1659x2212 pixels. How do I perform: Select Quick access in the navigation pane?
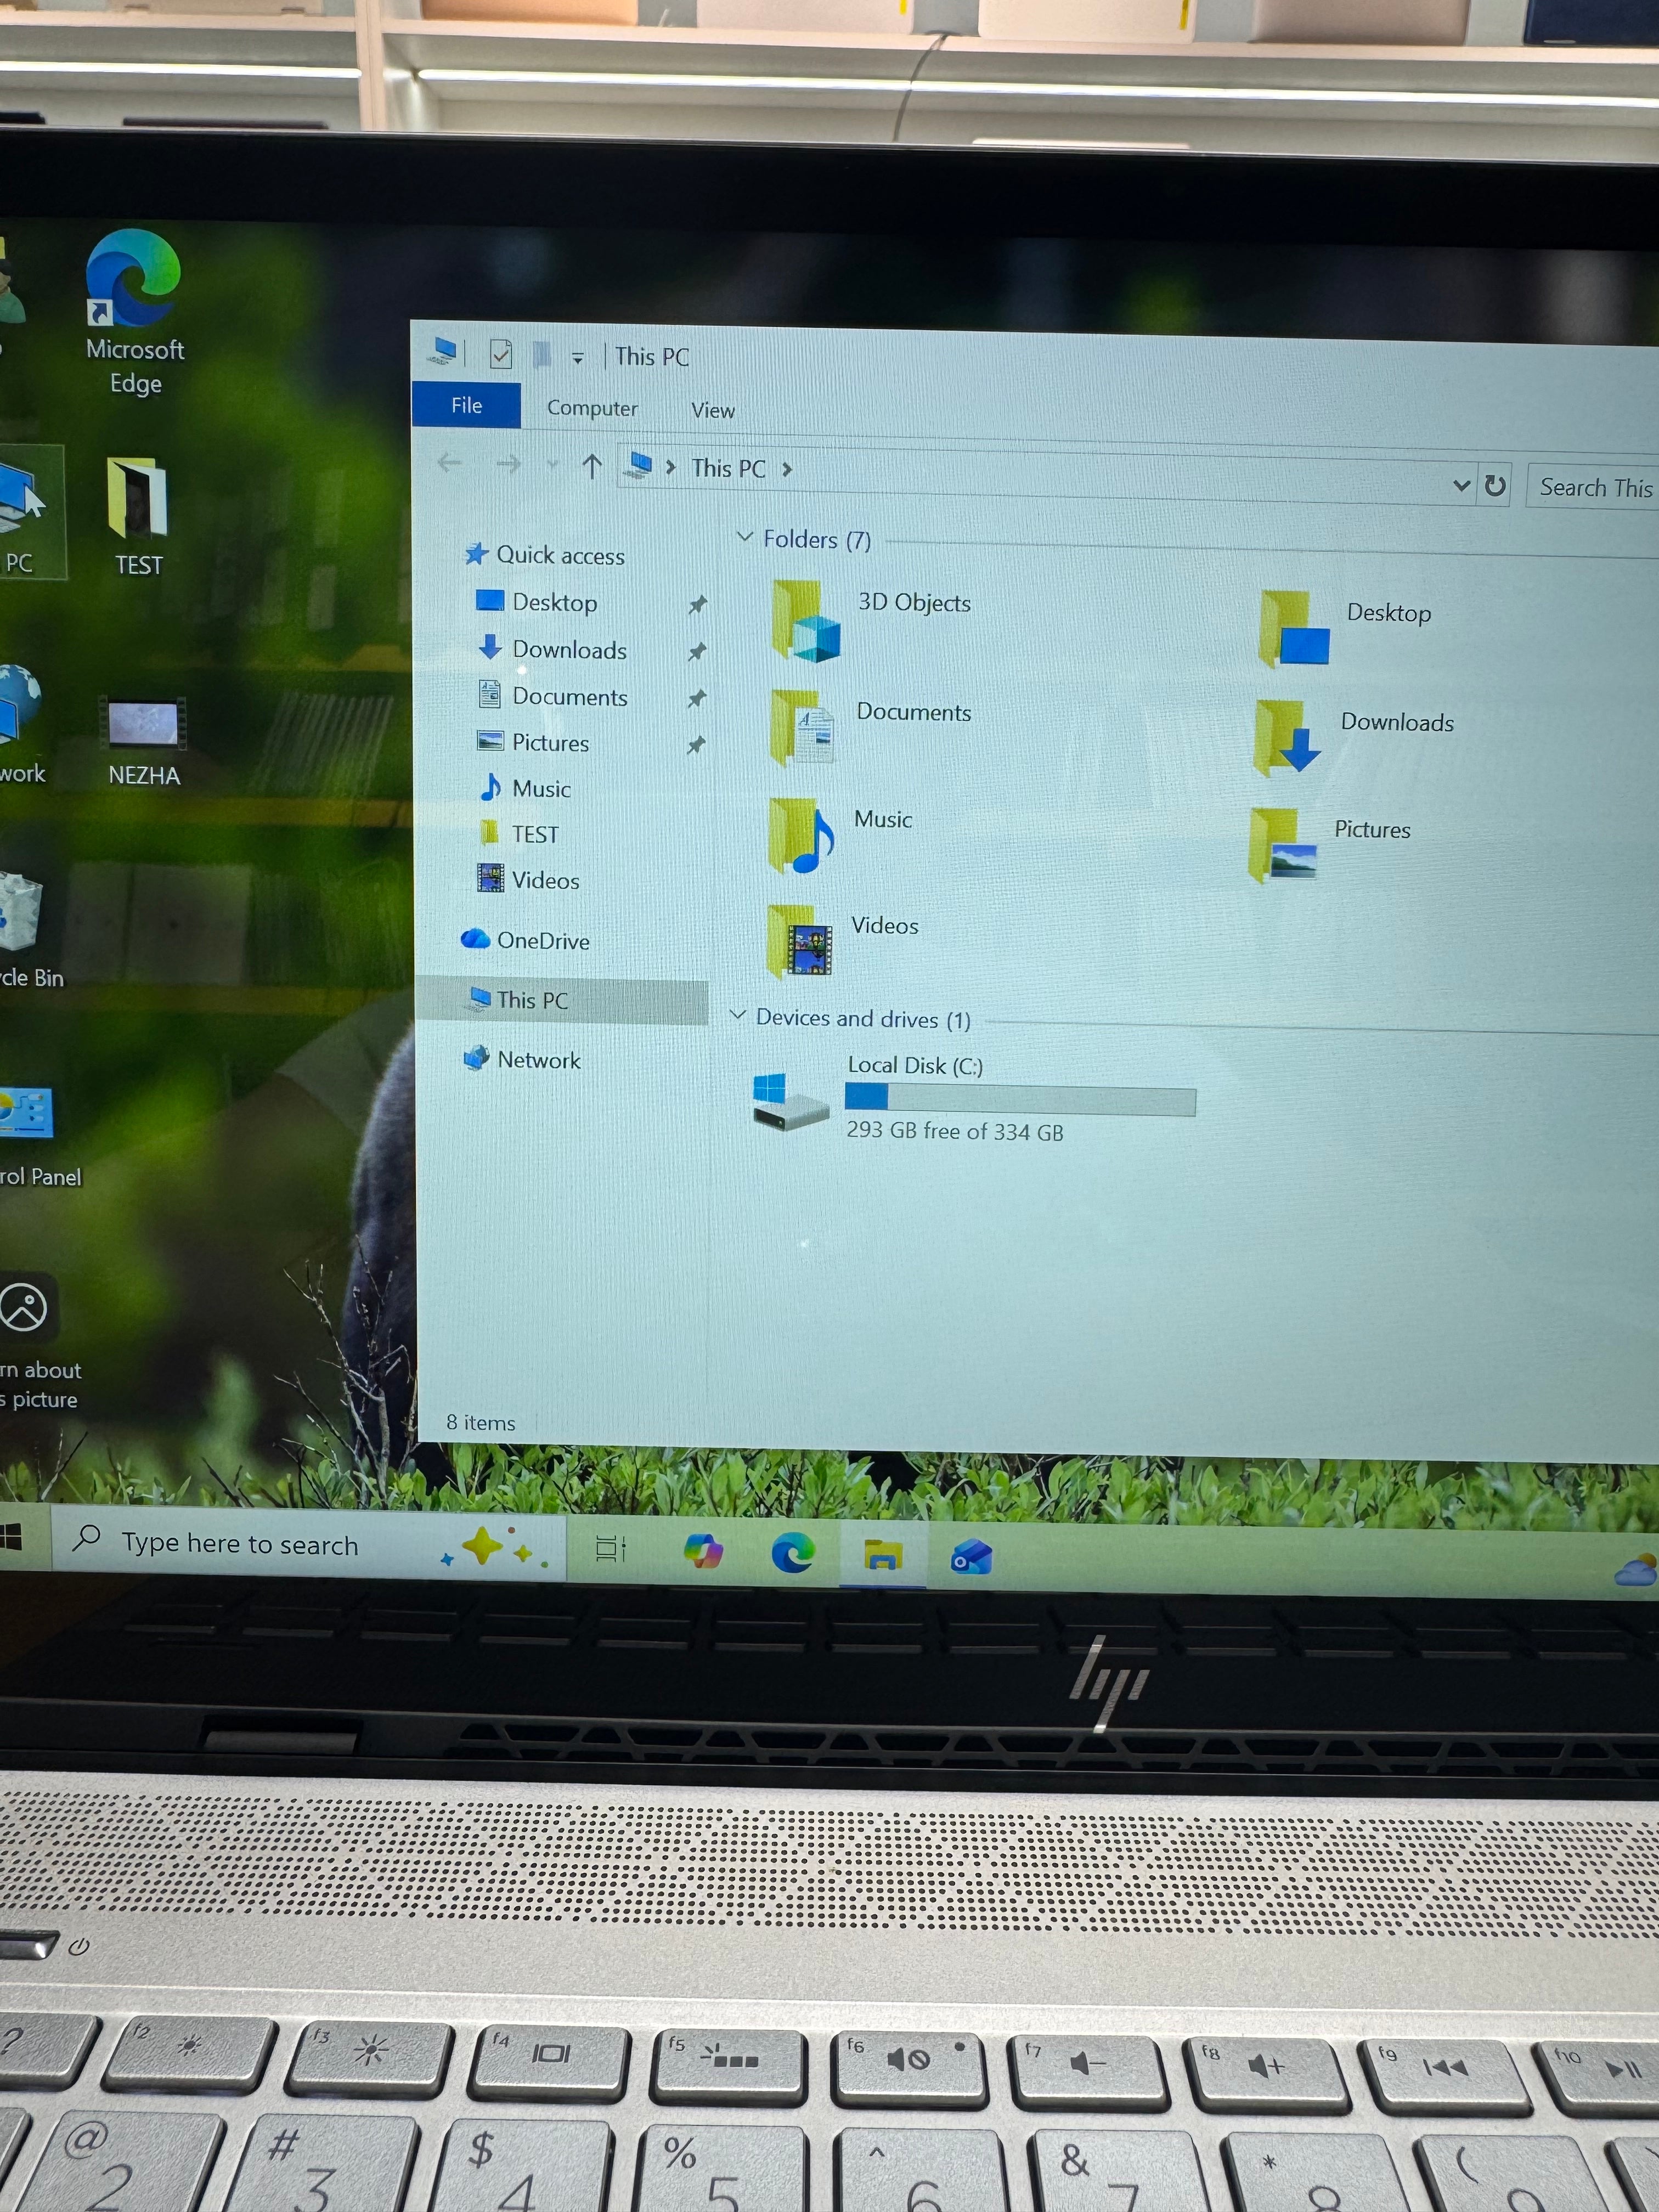545,554
